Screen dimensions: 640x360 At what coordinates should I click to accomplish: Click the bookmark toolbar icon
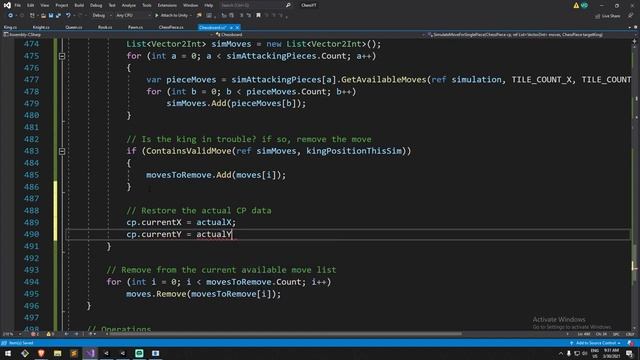258,16
